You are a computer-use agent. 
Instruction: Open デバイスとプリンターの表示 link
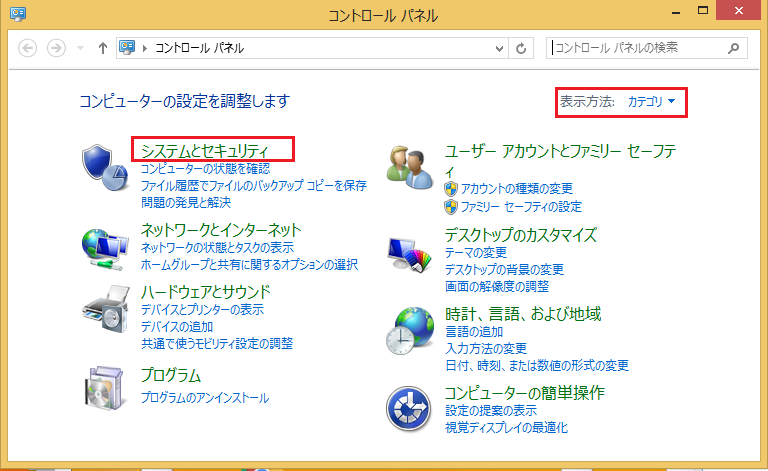point(202,309)
